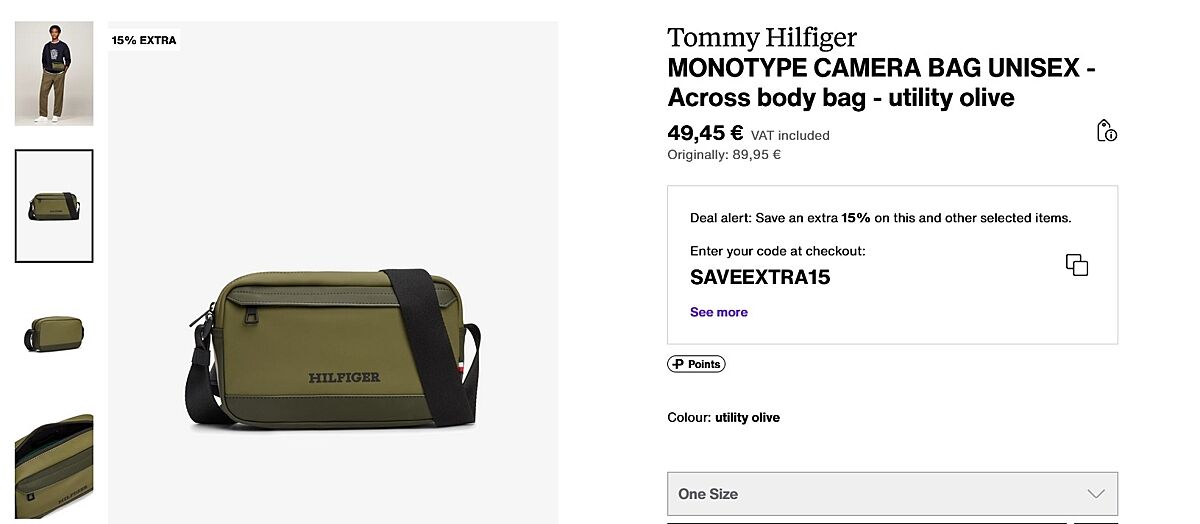Select the side view bag thumbnail
Viewport: 1200px width, 524px height.
click(54, 334)
